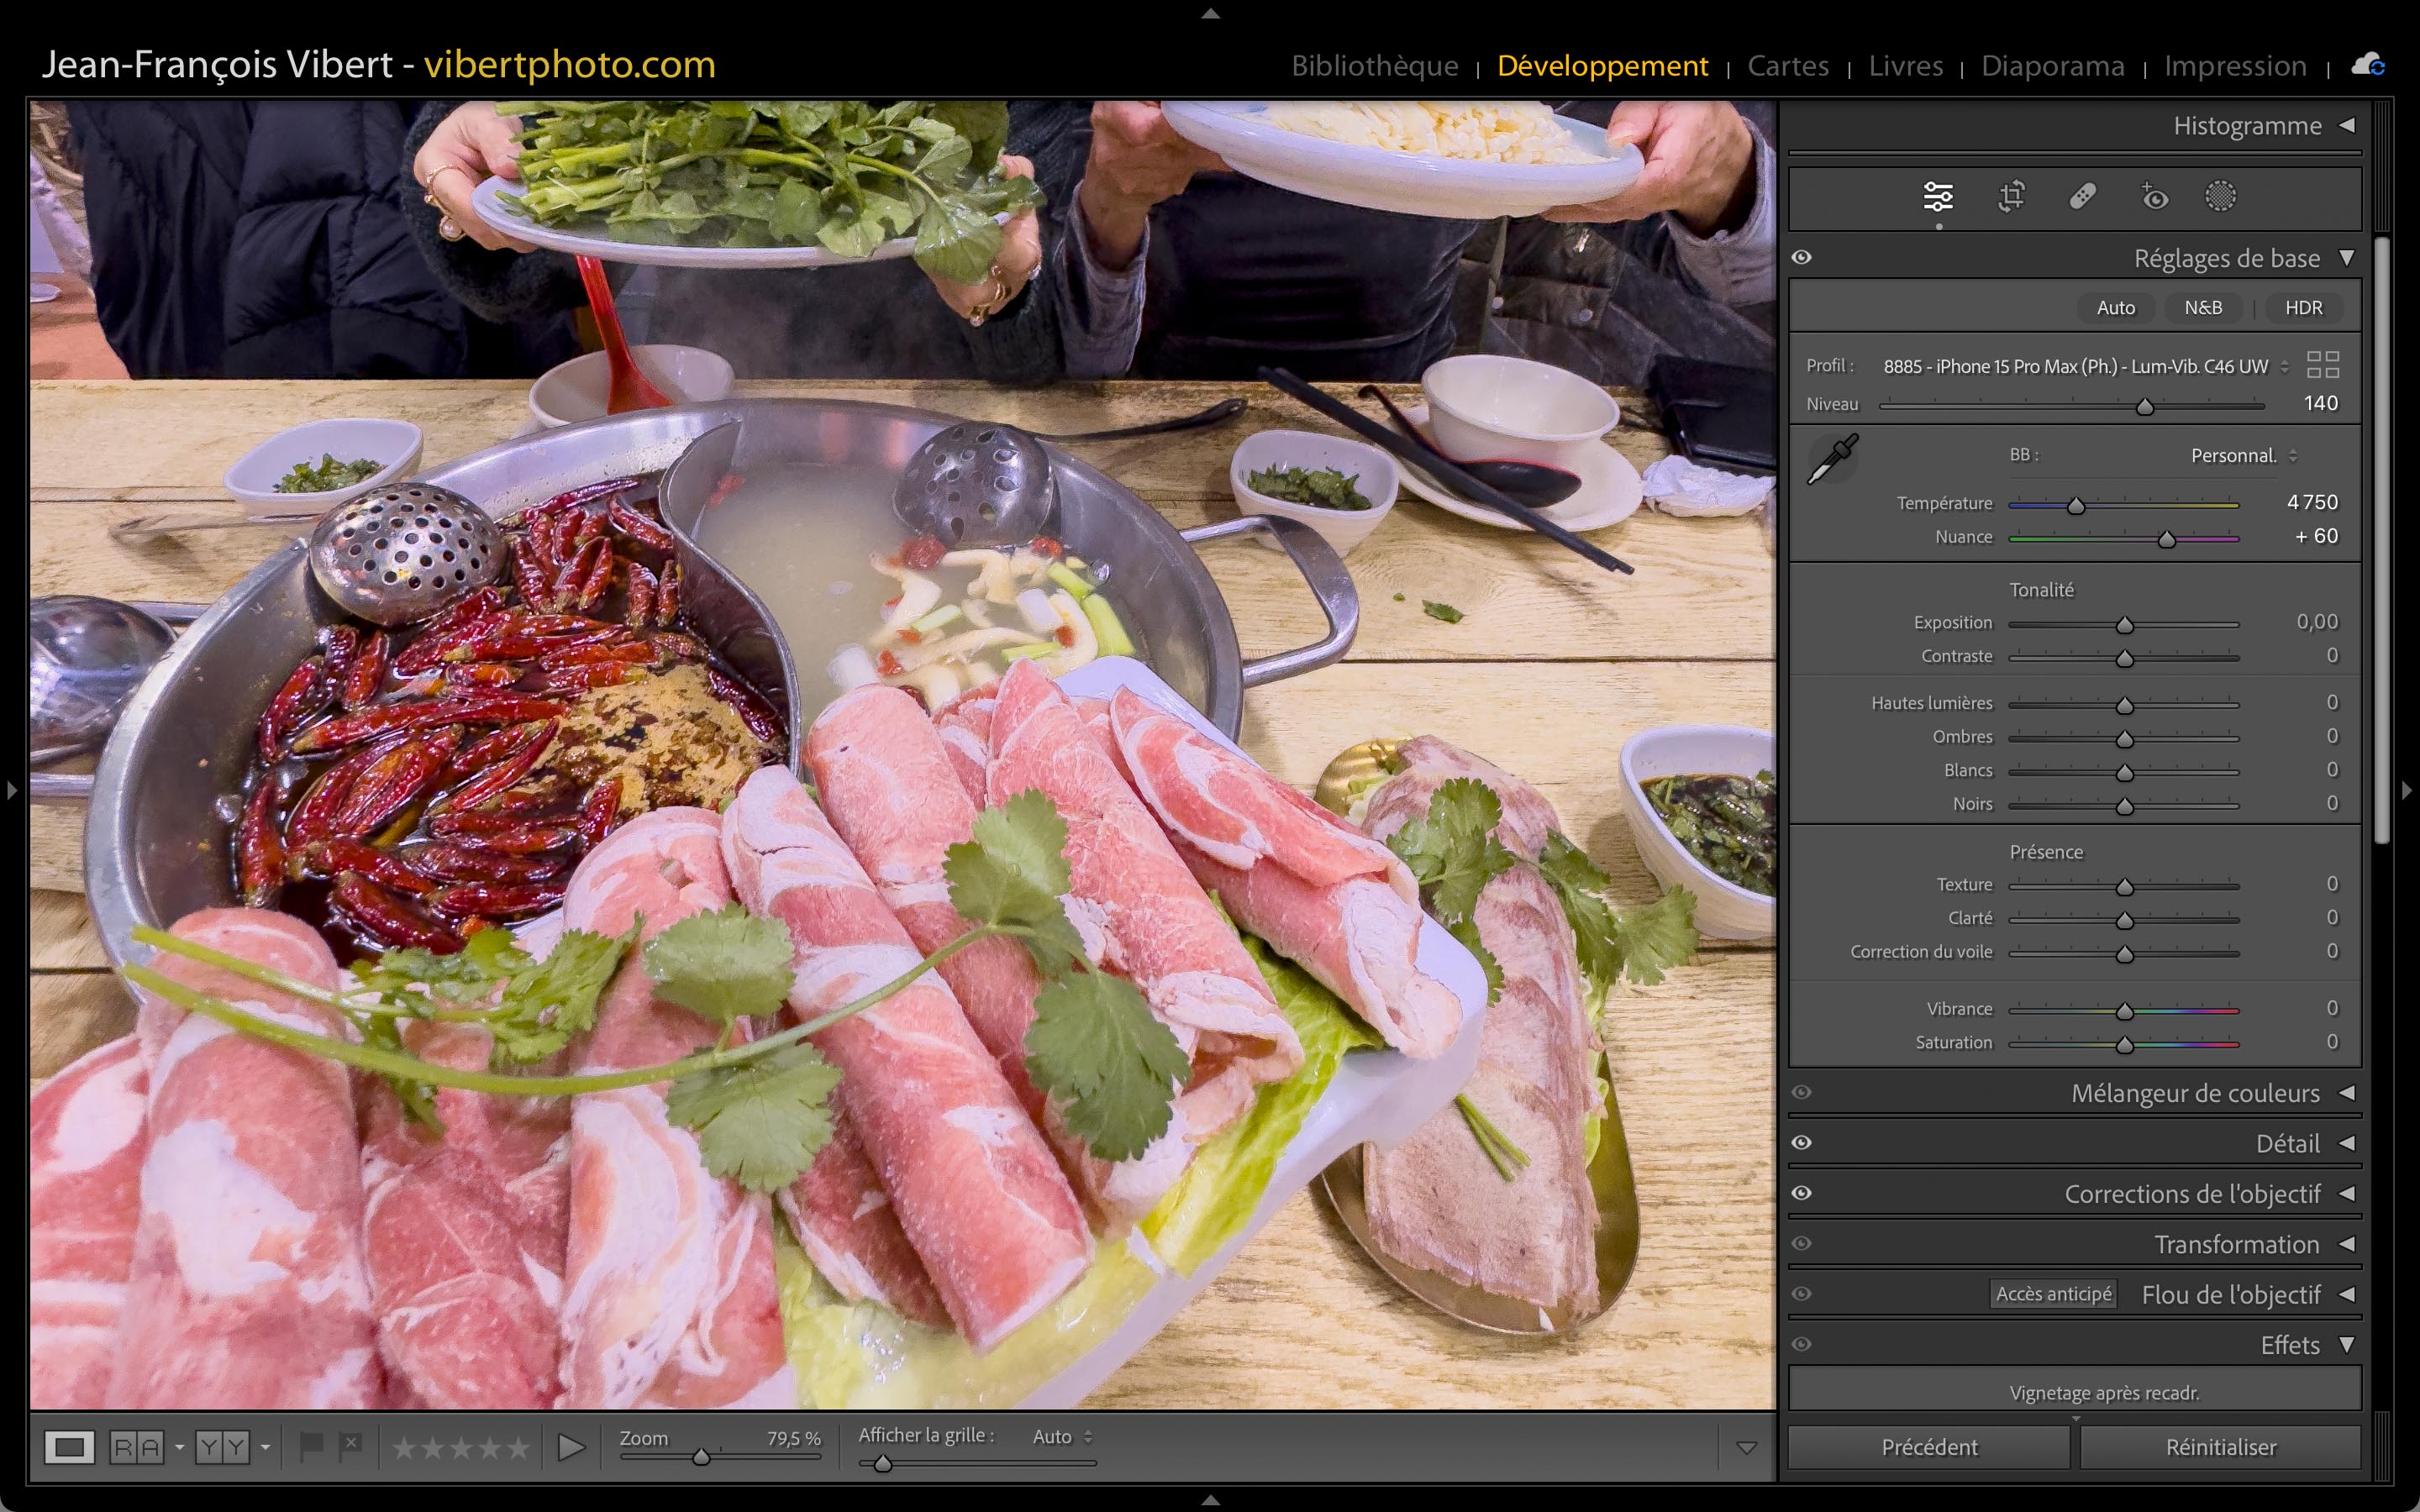Expand the Mélangeur de couleurs panel
This screenshot has width=2420, height=1512.
(2195, 1093)
